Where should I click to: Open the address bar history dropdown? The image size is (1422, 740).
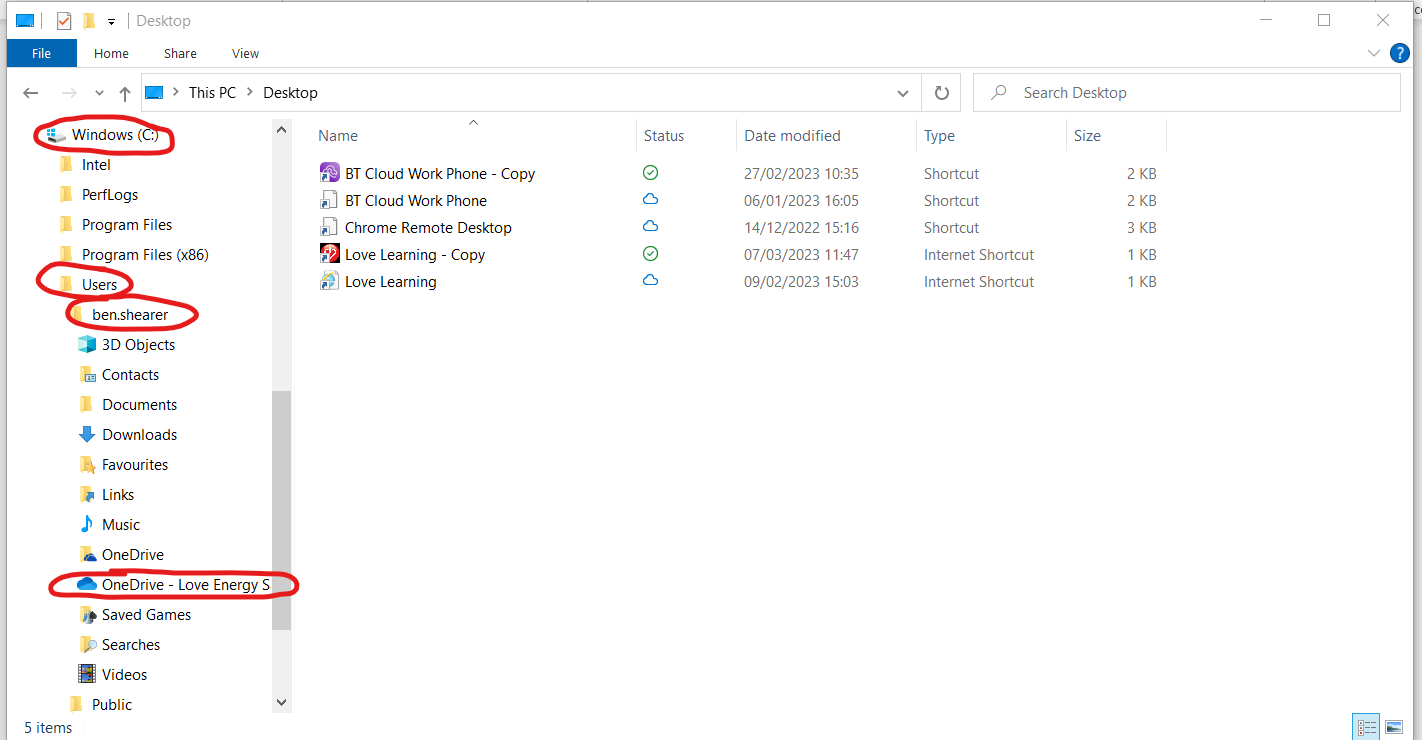[x=903, y=93]
